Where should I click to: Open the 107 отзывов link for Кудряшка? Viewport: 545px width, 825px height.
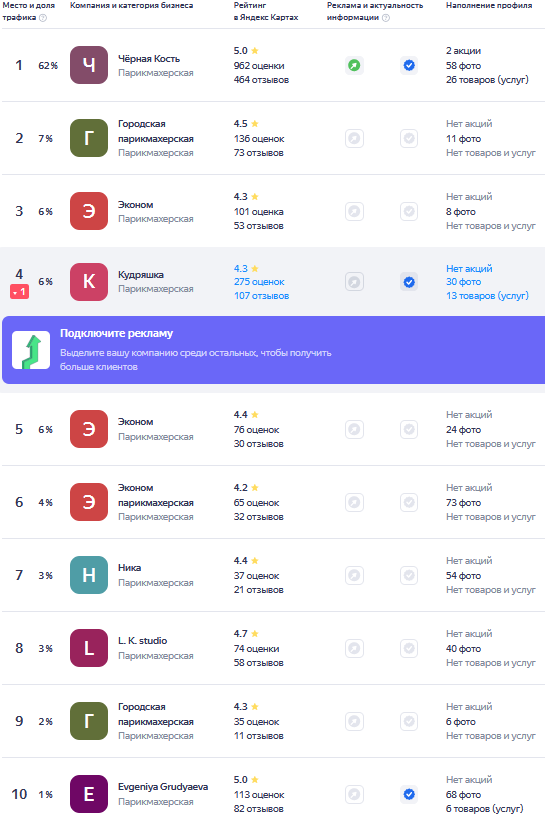(x=261, y=296)
